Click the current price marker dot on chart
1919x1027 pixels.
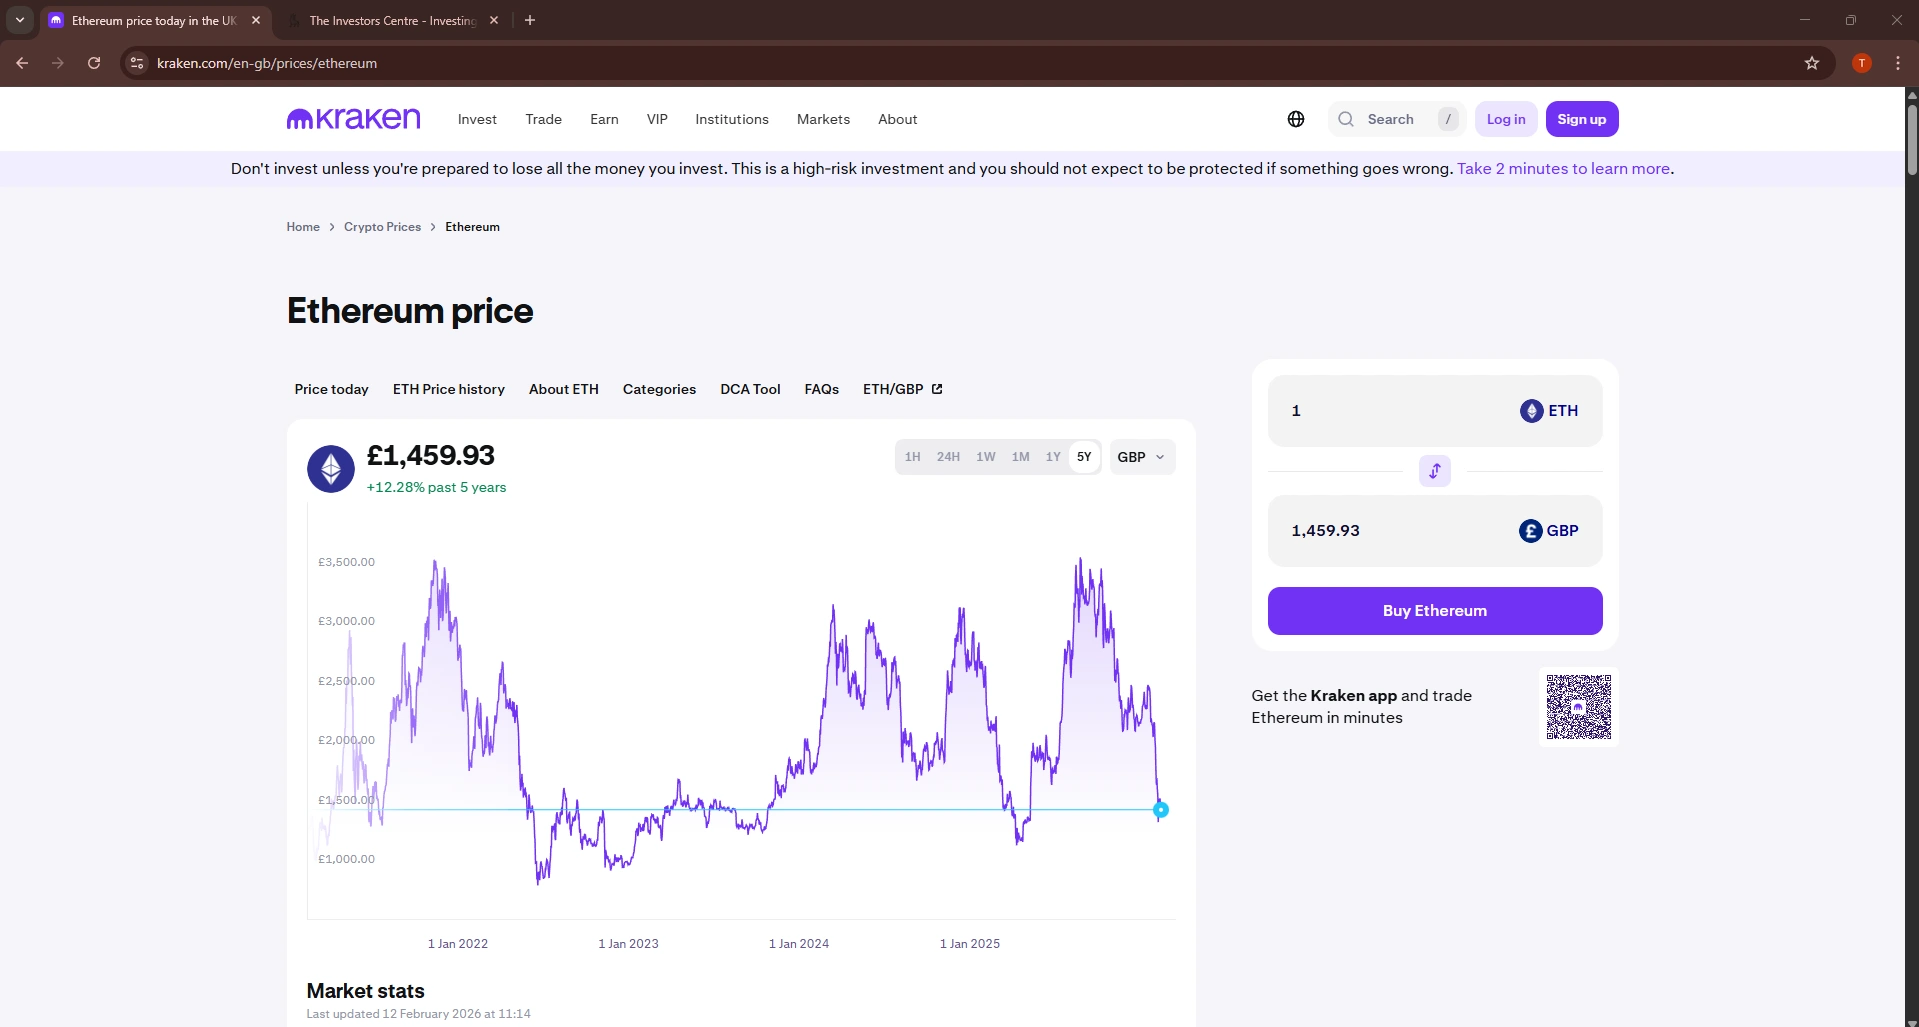(x=1161, y=810)
